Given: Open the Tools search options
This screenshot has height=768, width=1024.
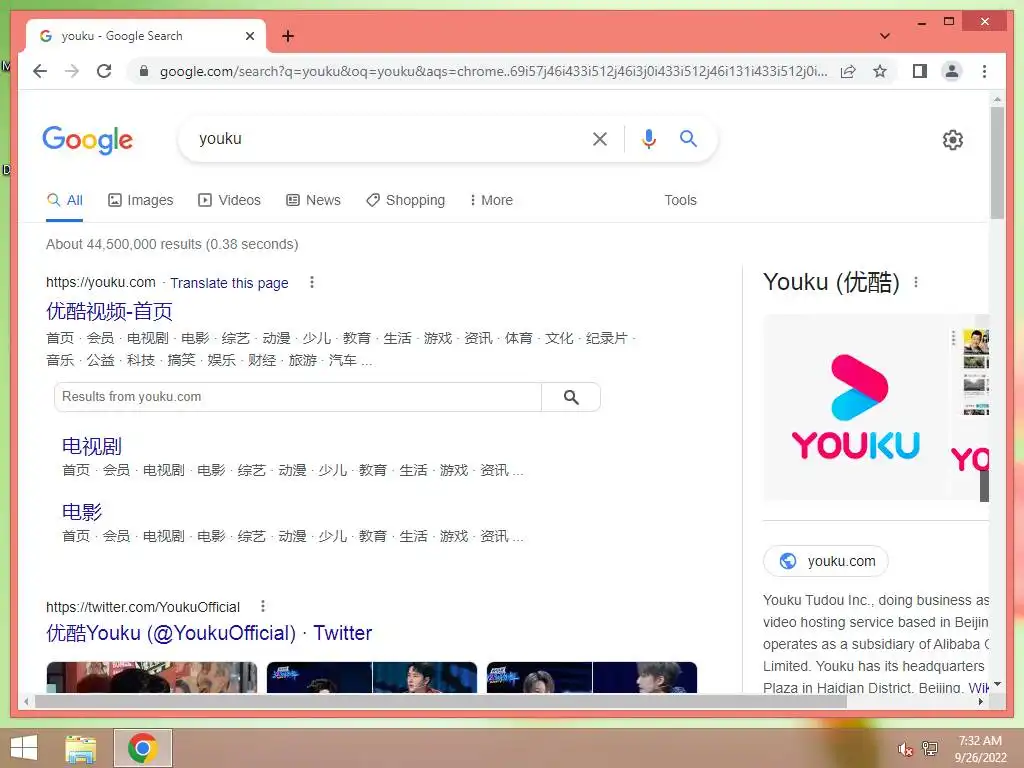Looking at the screenshot, I should (x=680, y=200).
